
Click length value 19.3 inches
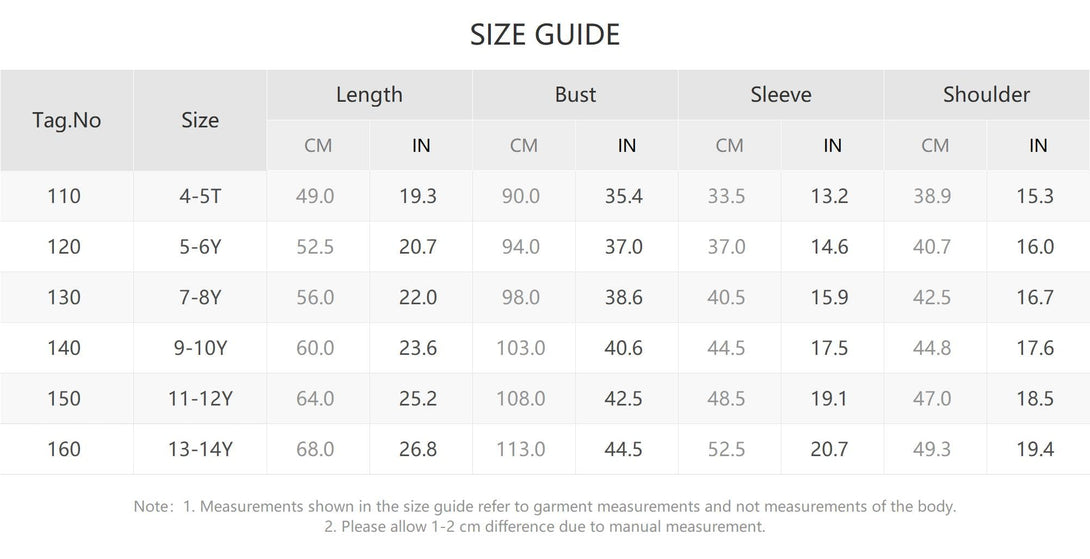(418, 196)
